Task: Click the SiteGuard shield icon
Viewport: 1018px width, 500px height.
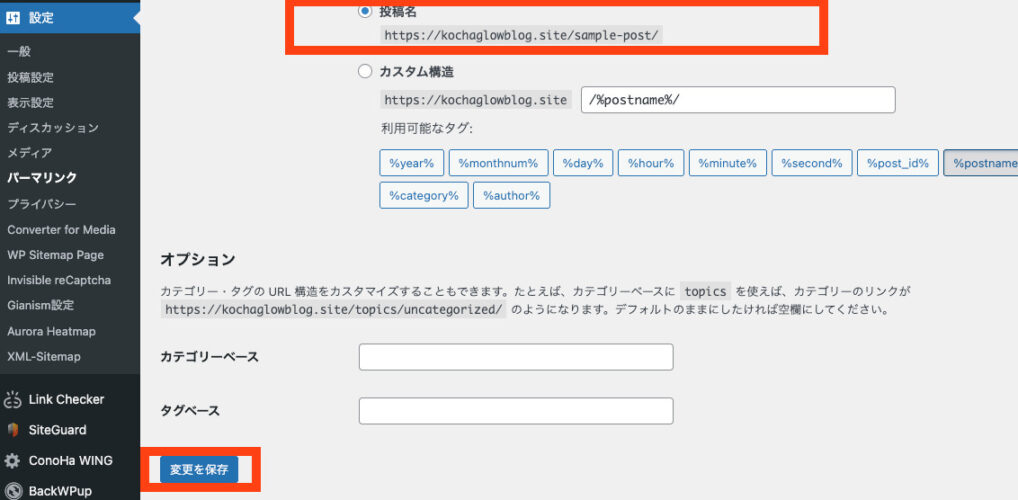Action: (x=12, y=430)
